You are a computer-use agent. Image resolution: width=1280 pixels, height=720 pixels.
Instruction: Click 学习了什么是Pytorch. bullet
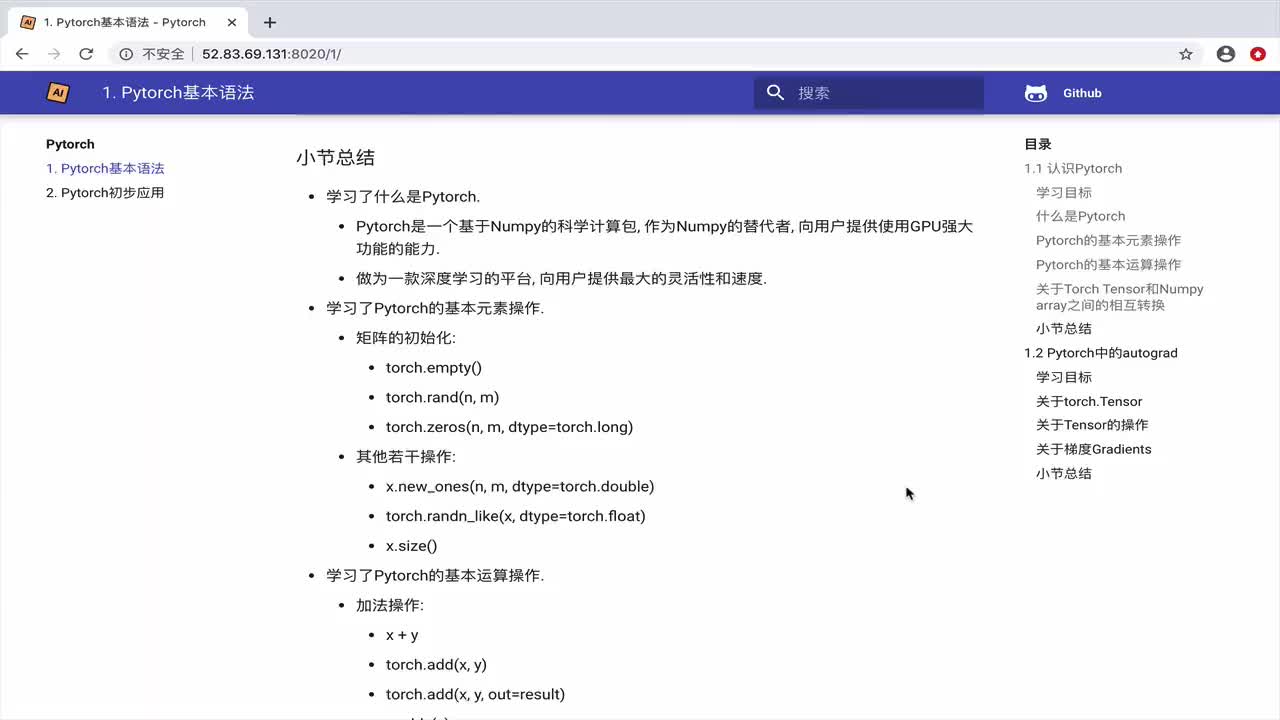[x=403, y=197]
